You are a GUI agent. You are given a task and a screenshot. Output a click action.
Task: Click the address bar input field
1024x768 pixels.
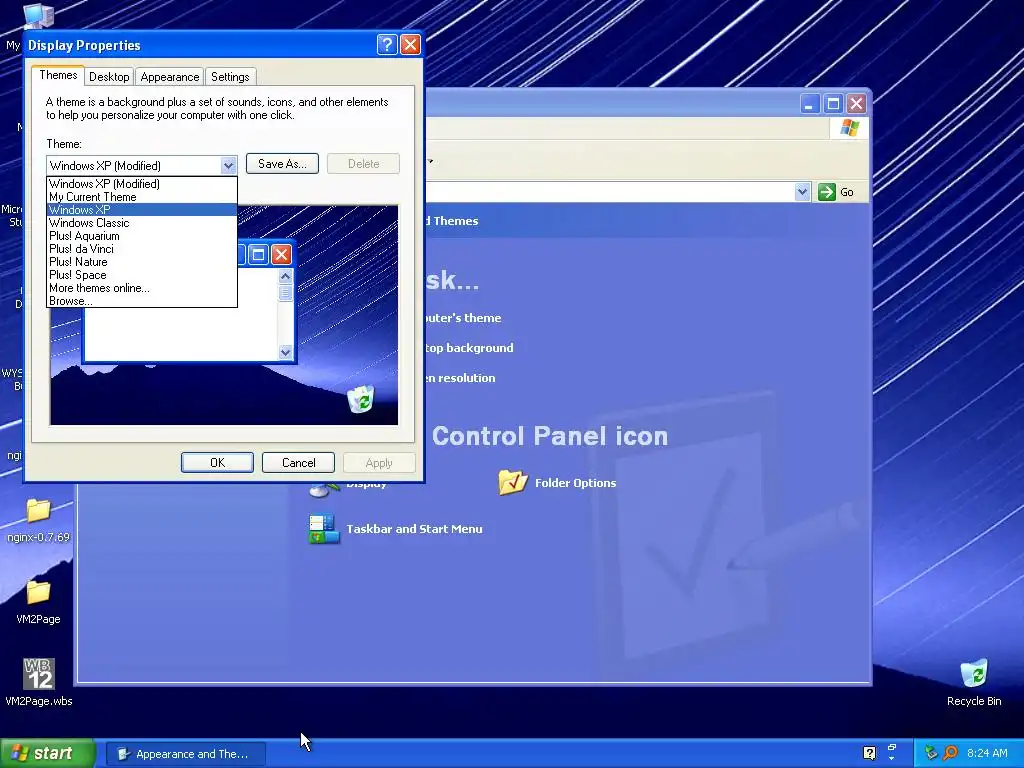coord(610,191)
